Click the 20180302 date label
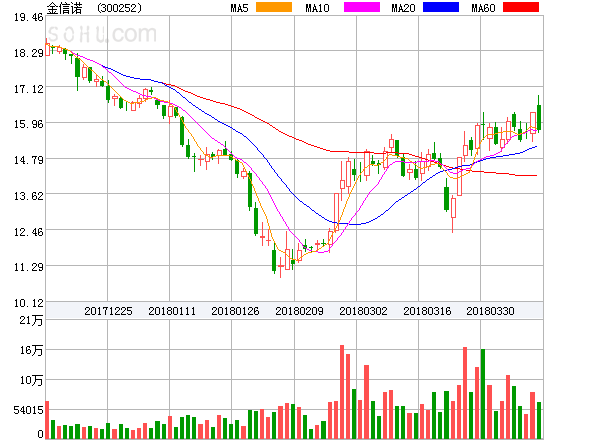Image resolution: width=600 pixels, height=440 pixels. (x=363, y=311)
